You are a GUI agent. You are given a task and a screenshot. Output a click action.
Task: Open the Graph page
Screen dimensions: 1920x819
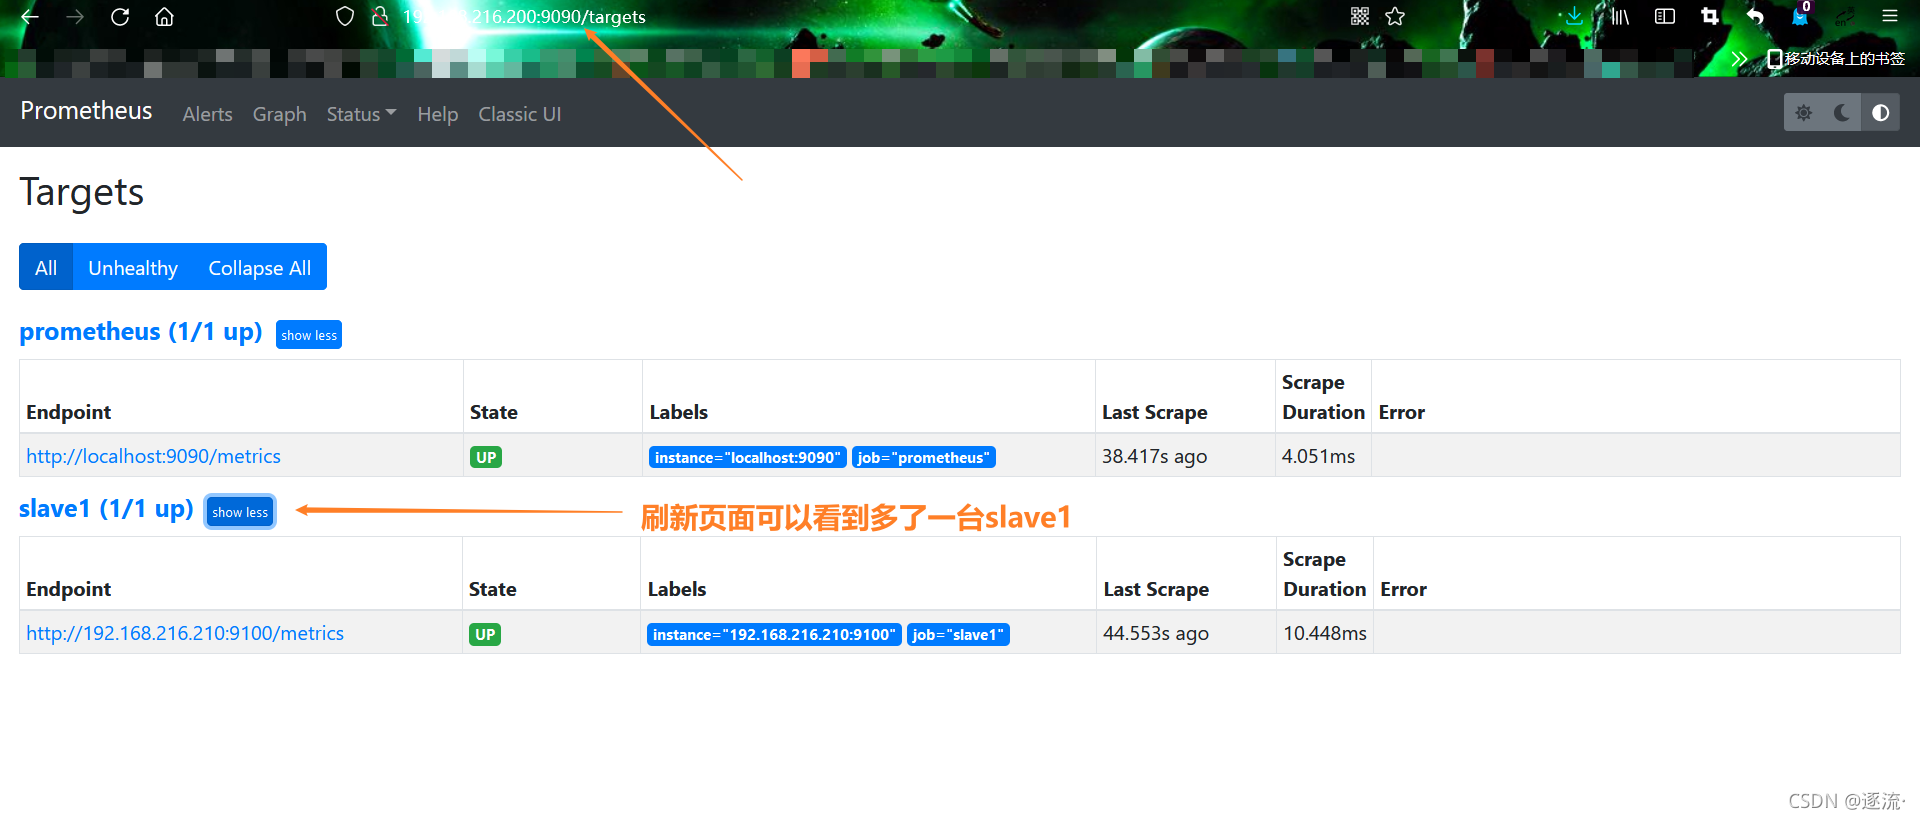click(x=279, y=114)
